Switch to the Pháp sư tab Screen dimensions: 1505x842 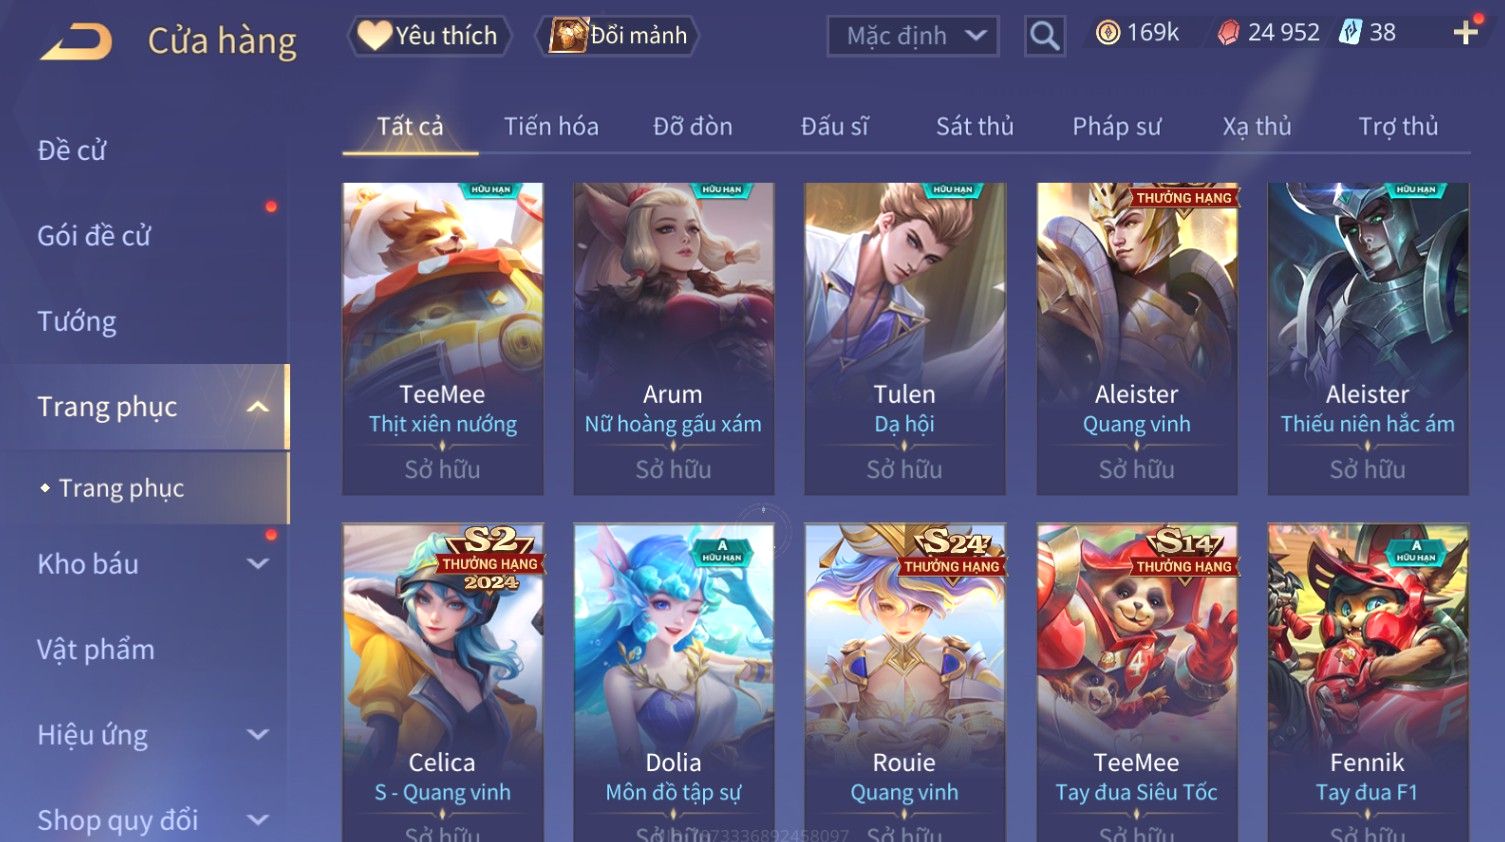pos(1117,127)
